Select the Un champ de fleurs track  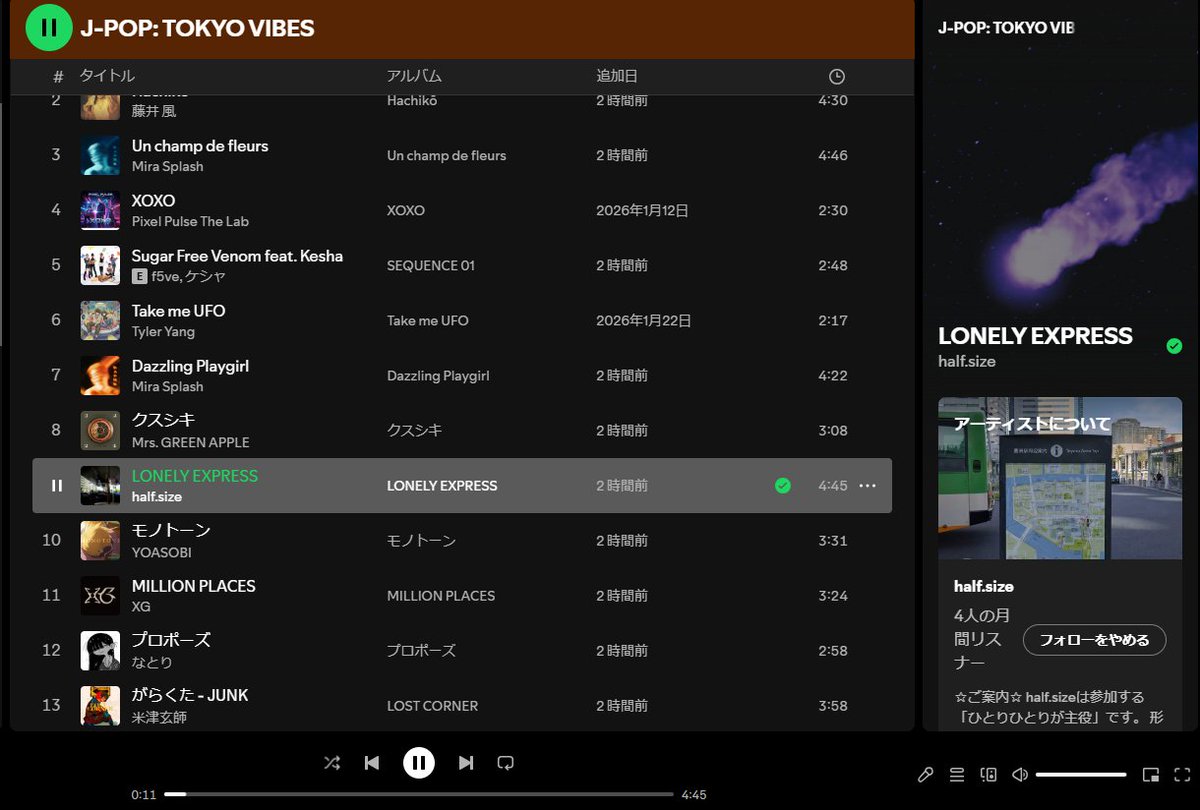coord(200,146)
